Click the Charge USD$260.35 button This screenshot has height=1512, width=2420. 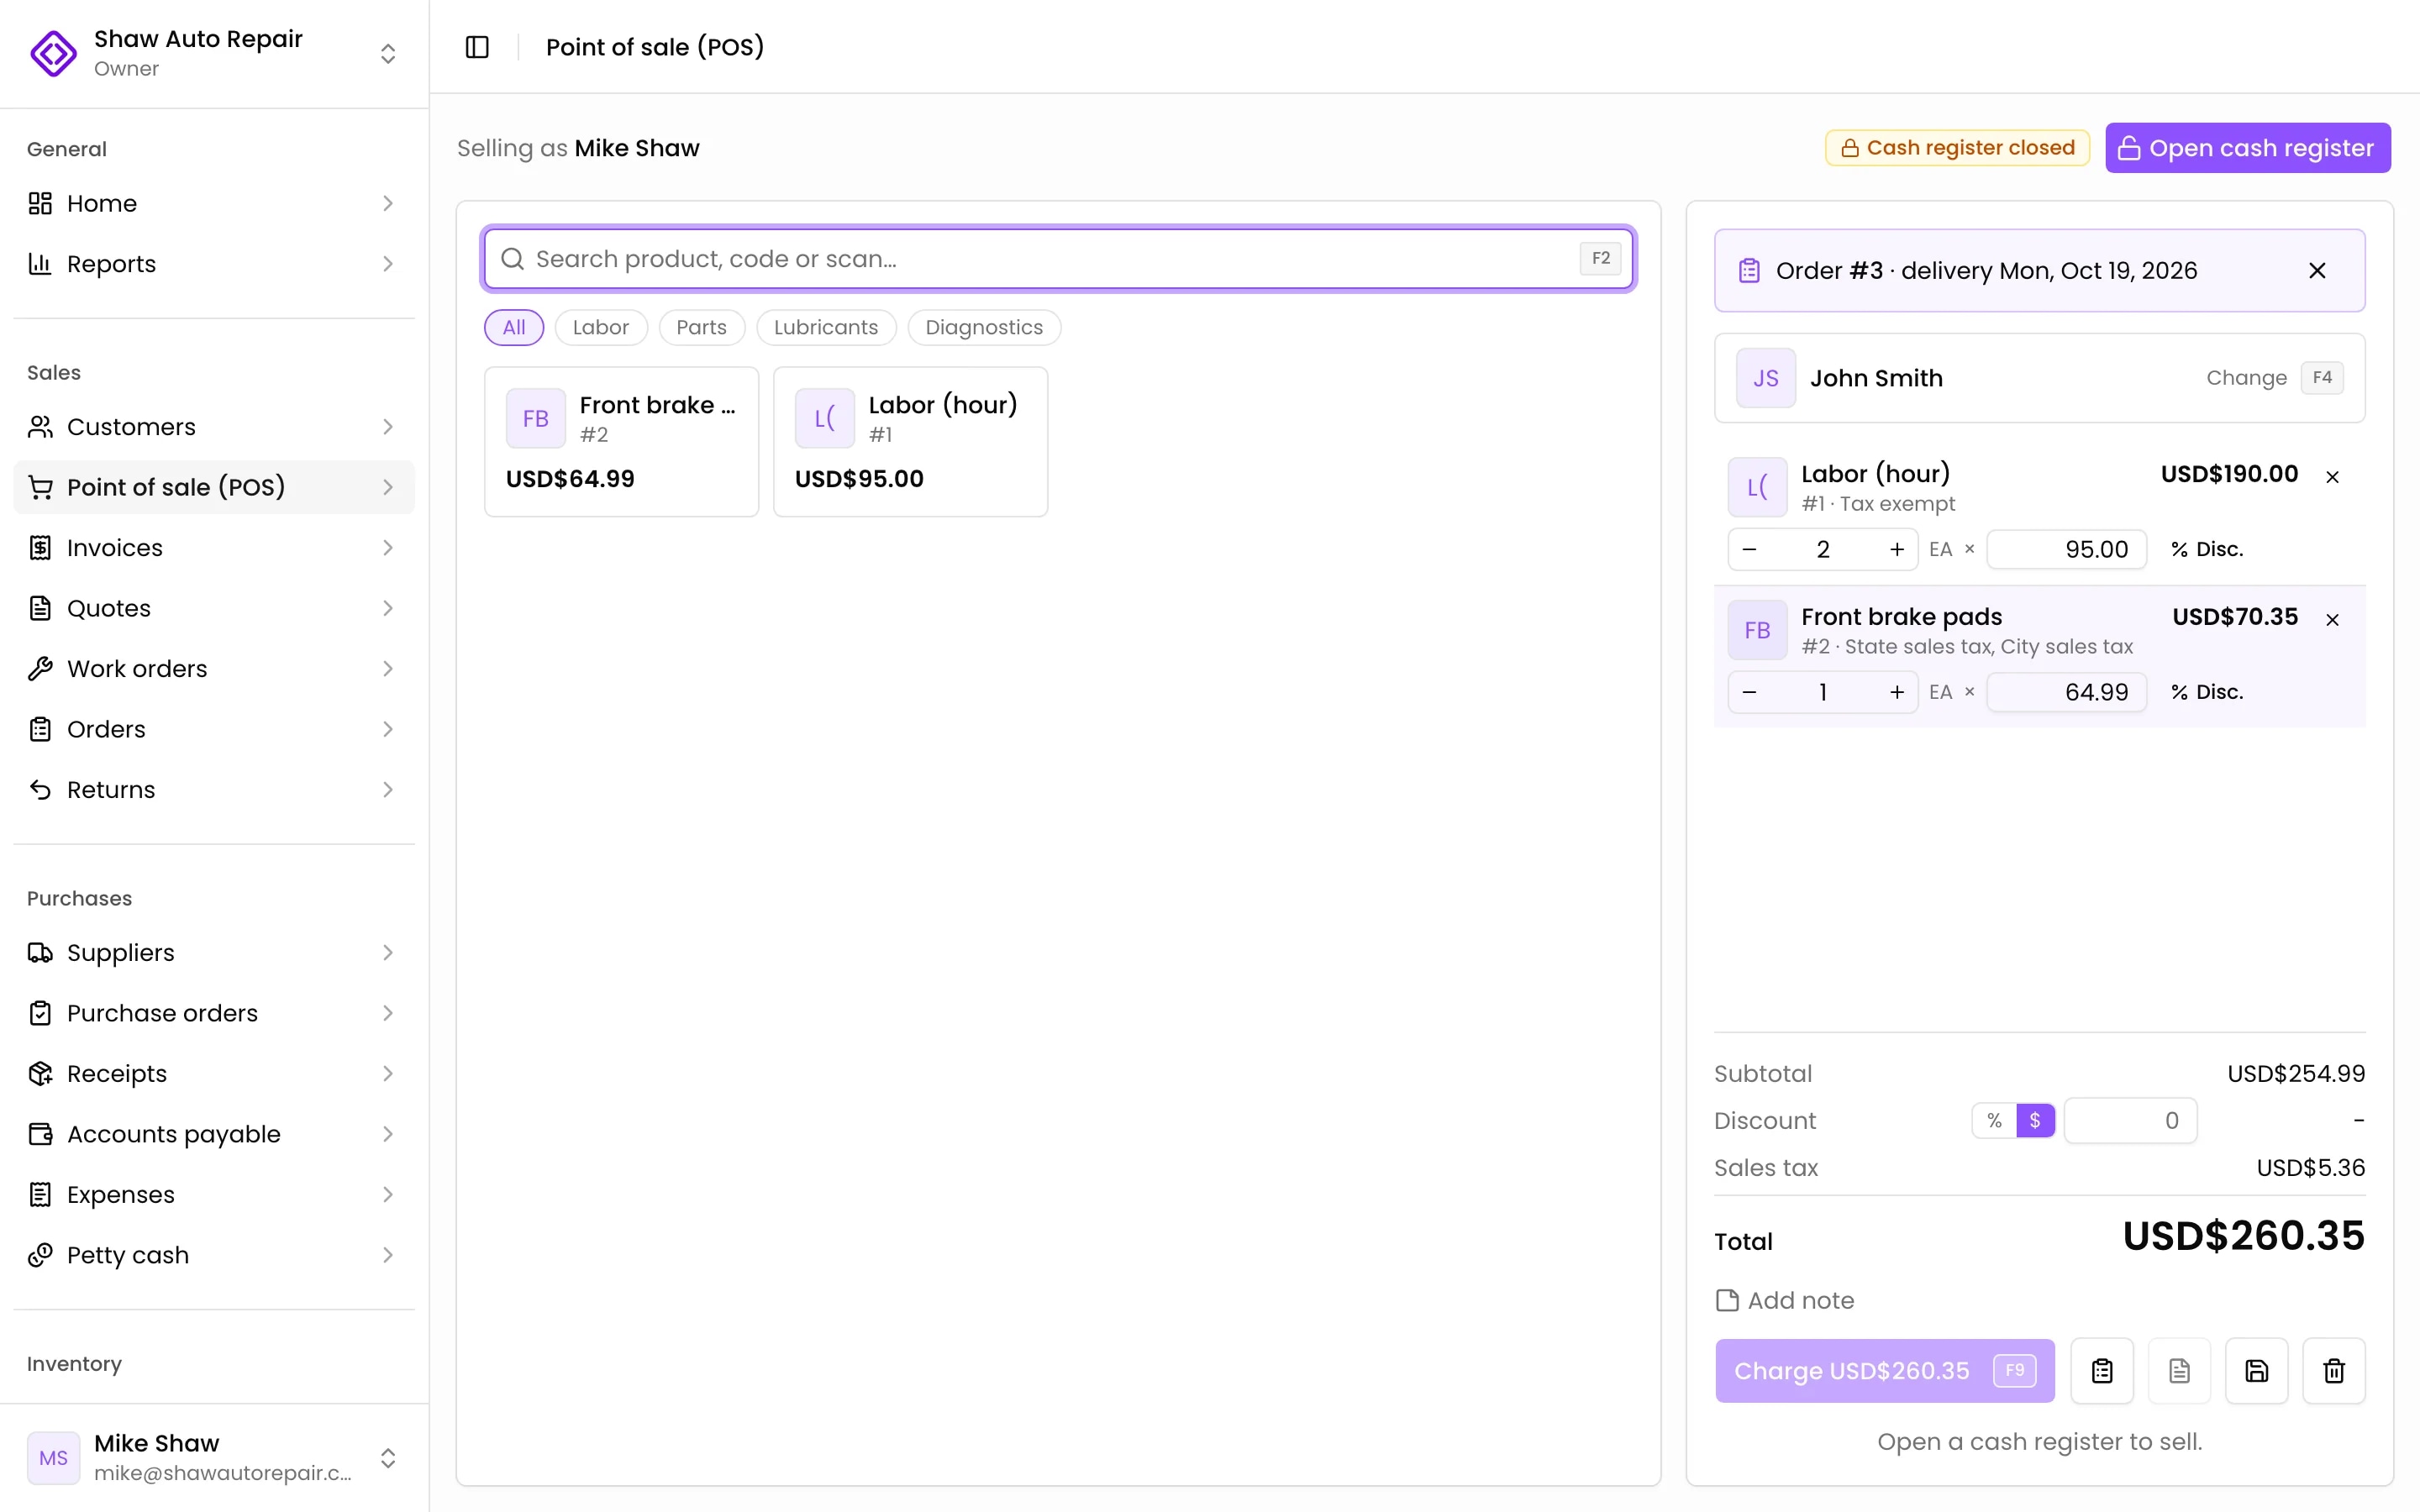click(1884, 1370)
